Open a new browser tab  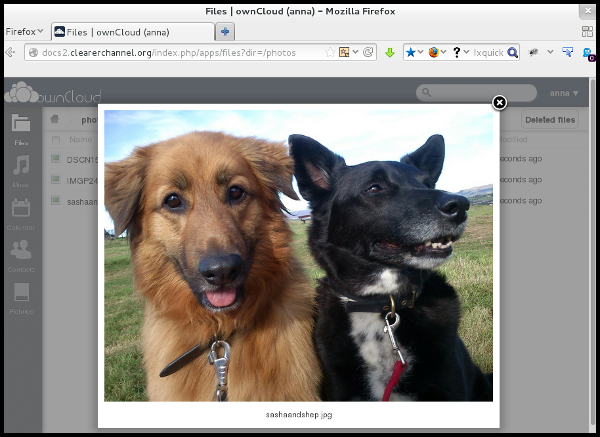point(225,31)
